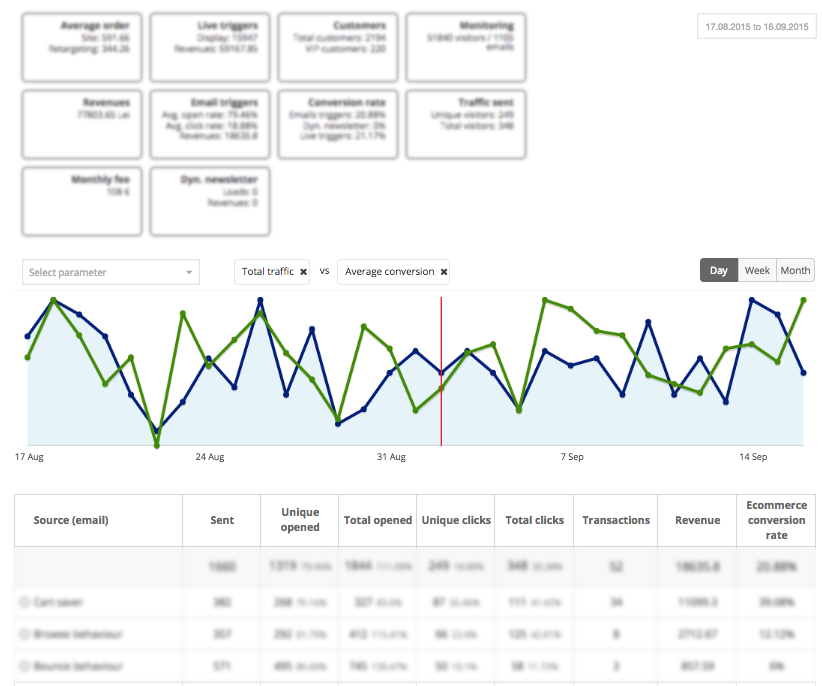The height and width of the screenshot is (686, 822).
Task: Click the 31 Aug axis label
Action: [x=391, y=456]
